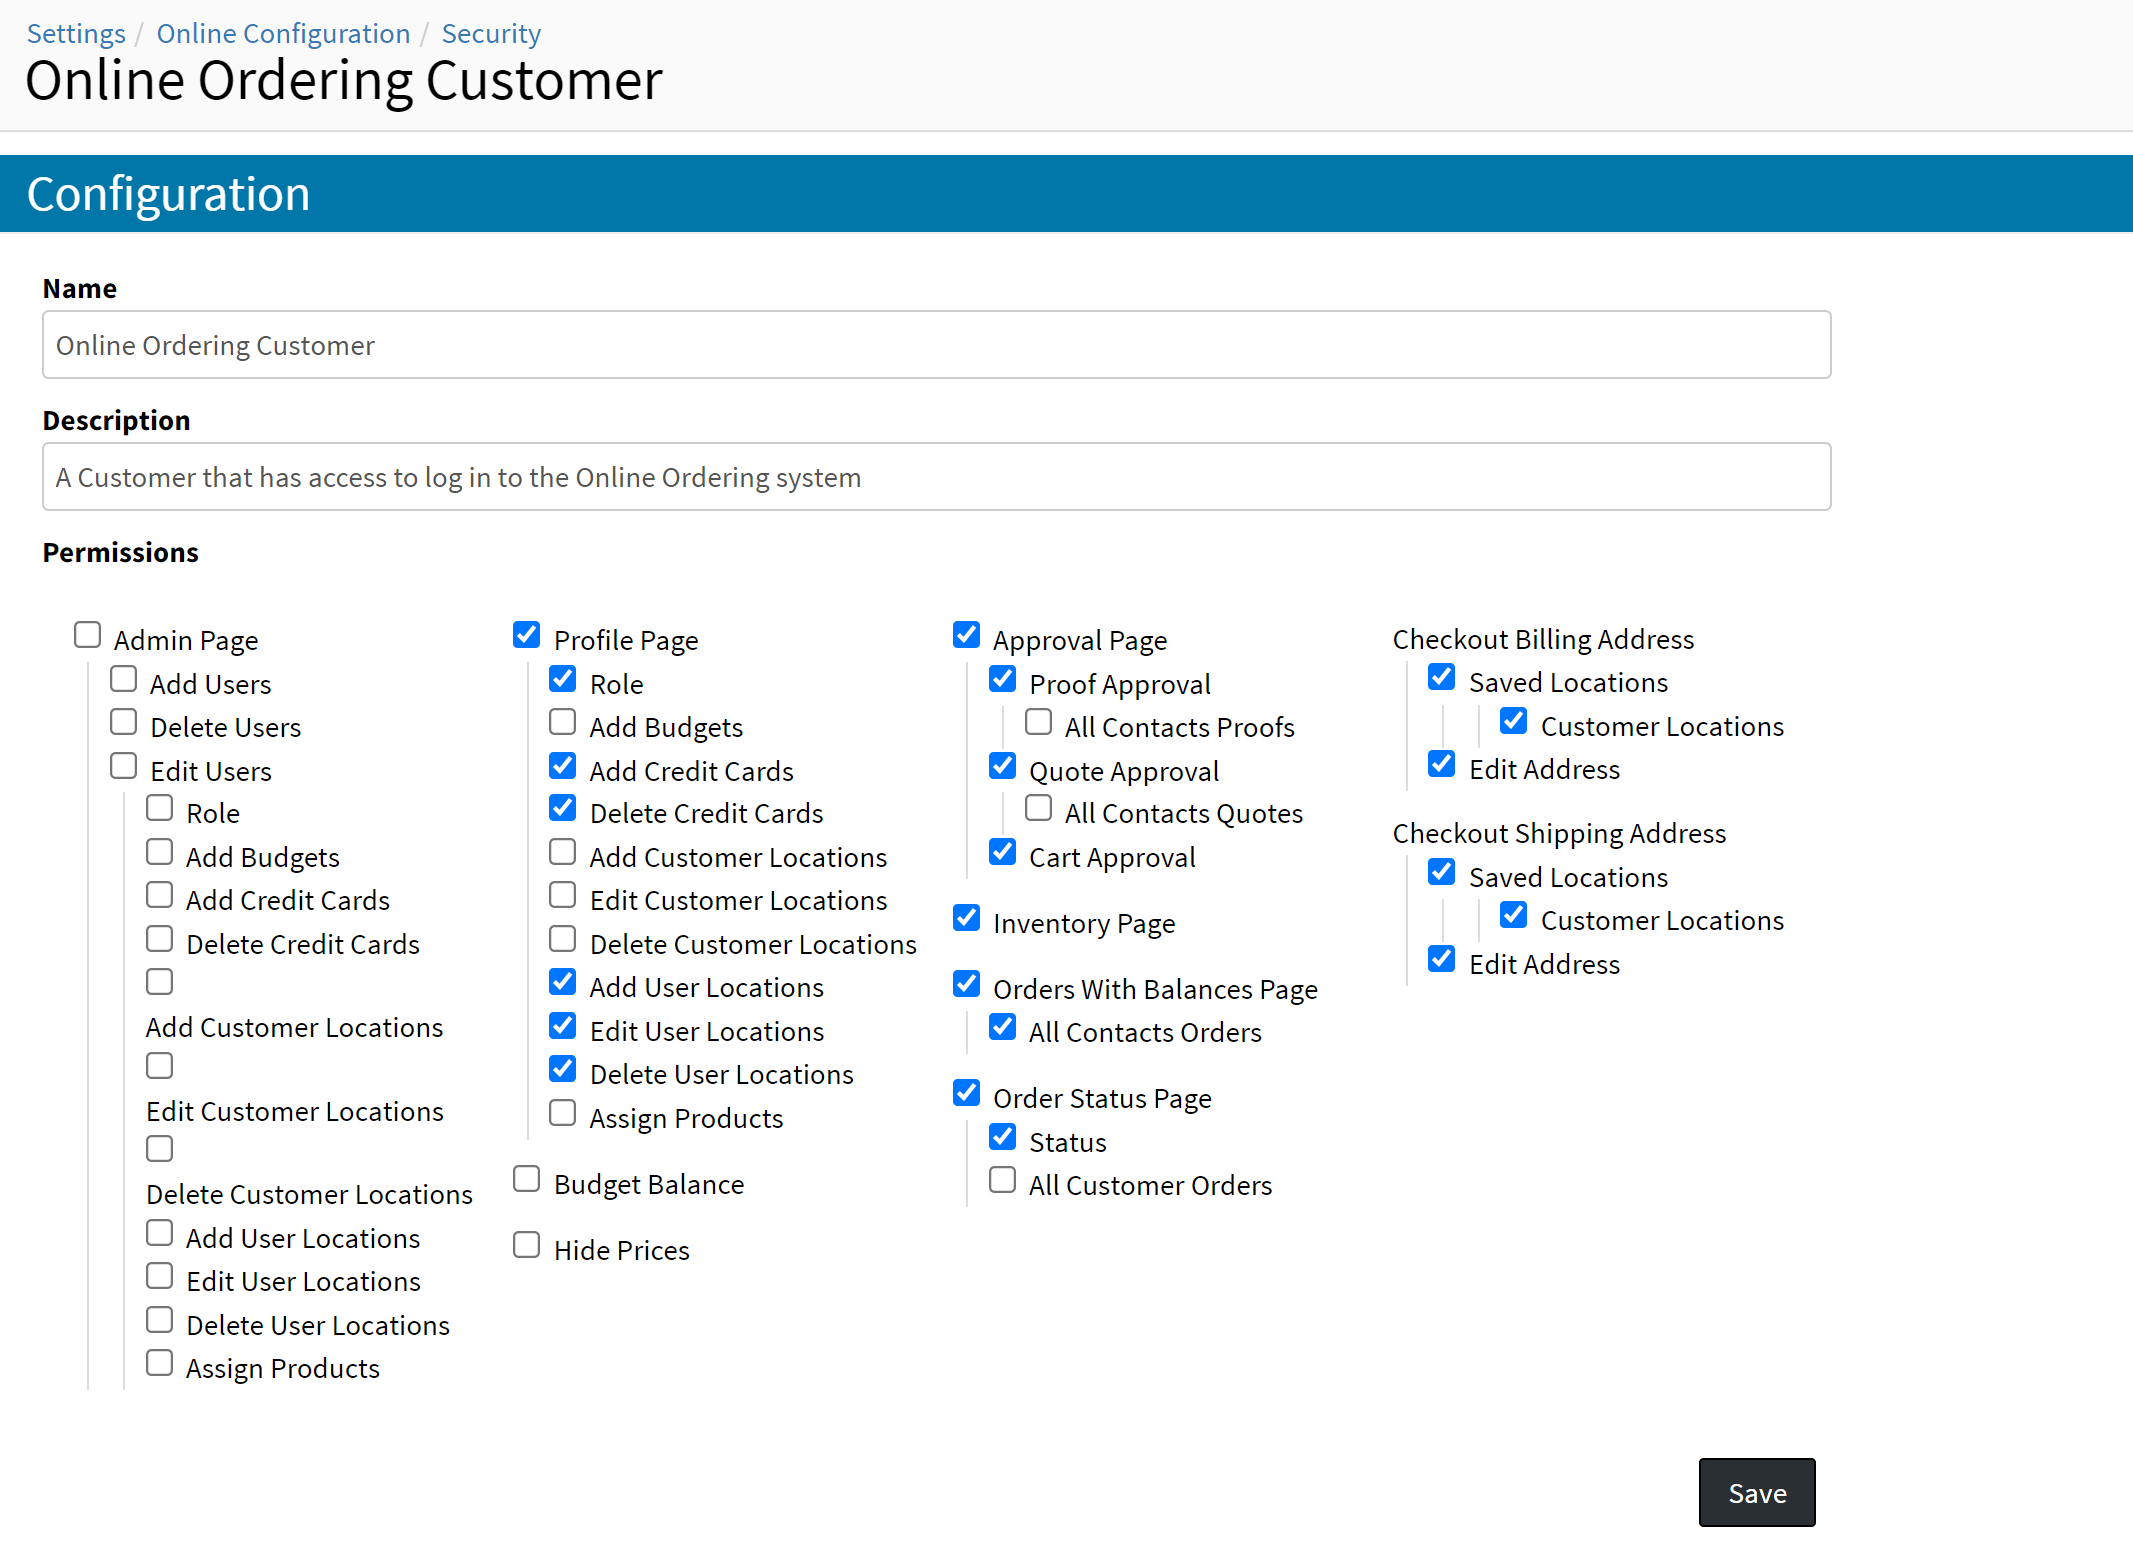Screen dimensions: 2133x1563
Task: Check the Add Budgets box under Profile Page
Action: [563, 722]
